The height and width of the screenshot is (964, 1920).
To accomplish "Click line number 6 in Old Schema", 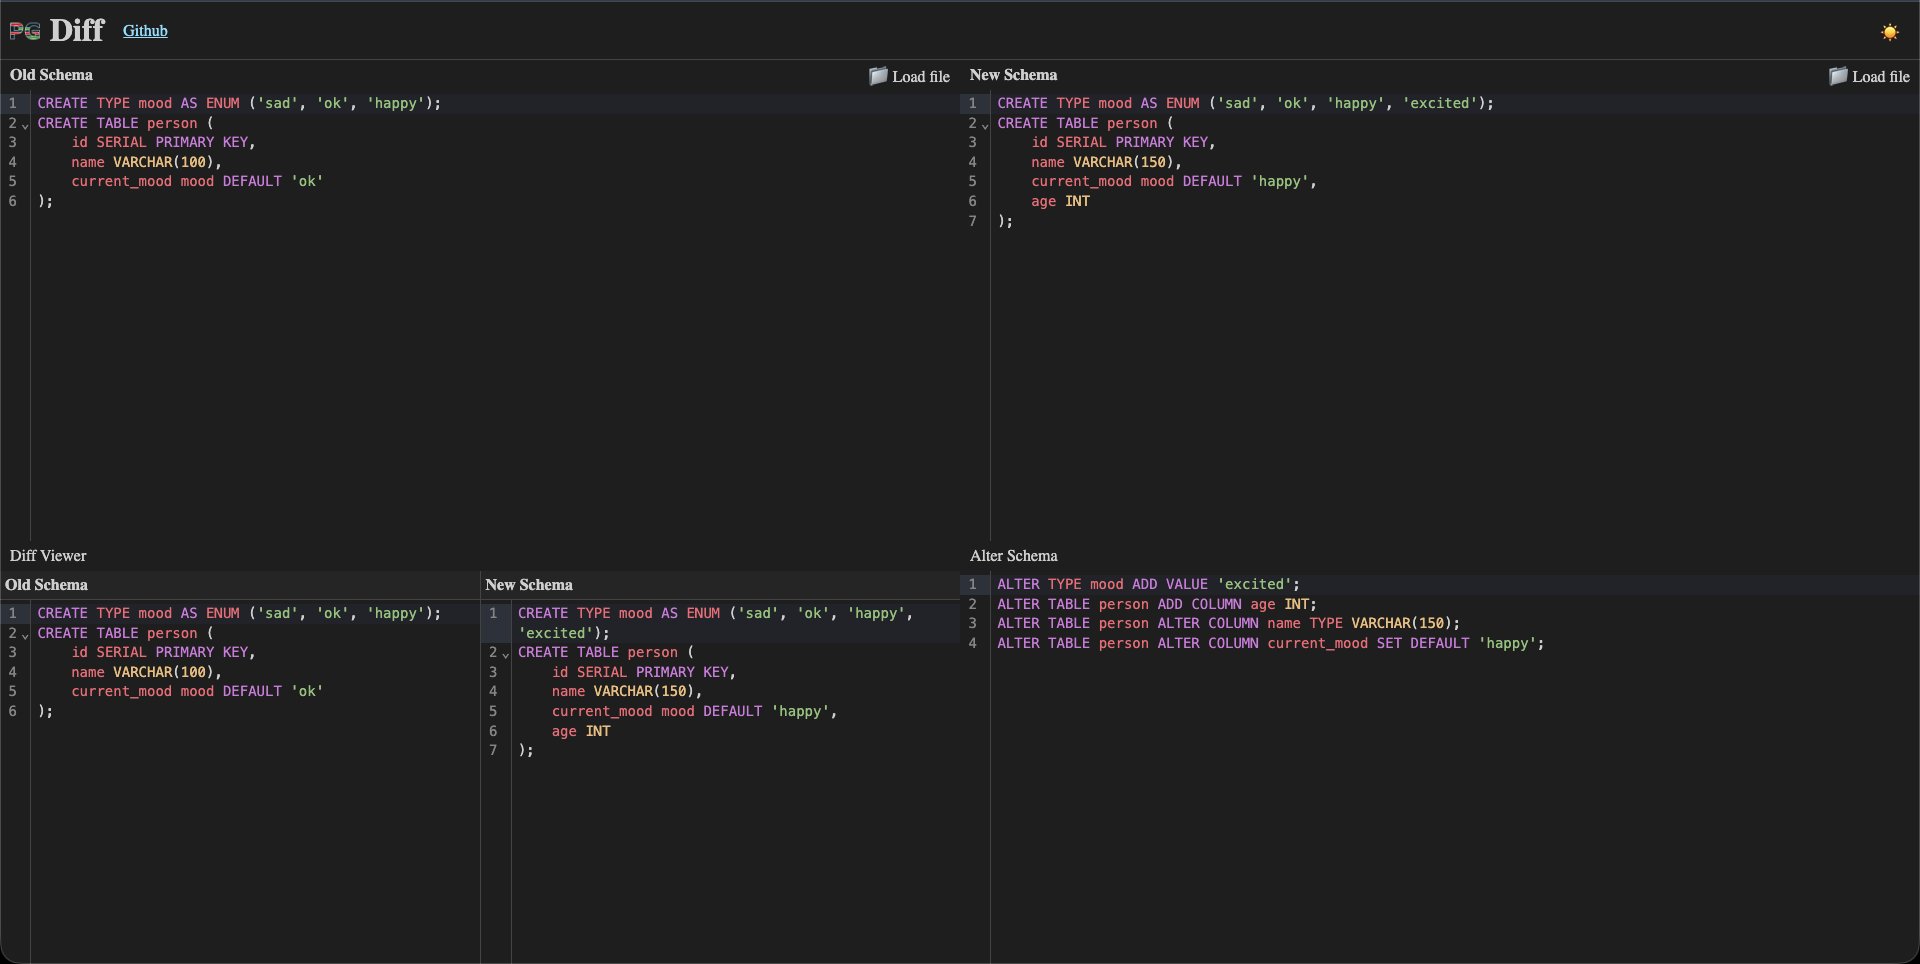I will pyautogui.click(x=13, y=201).
